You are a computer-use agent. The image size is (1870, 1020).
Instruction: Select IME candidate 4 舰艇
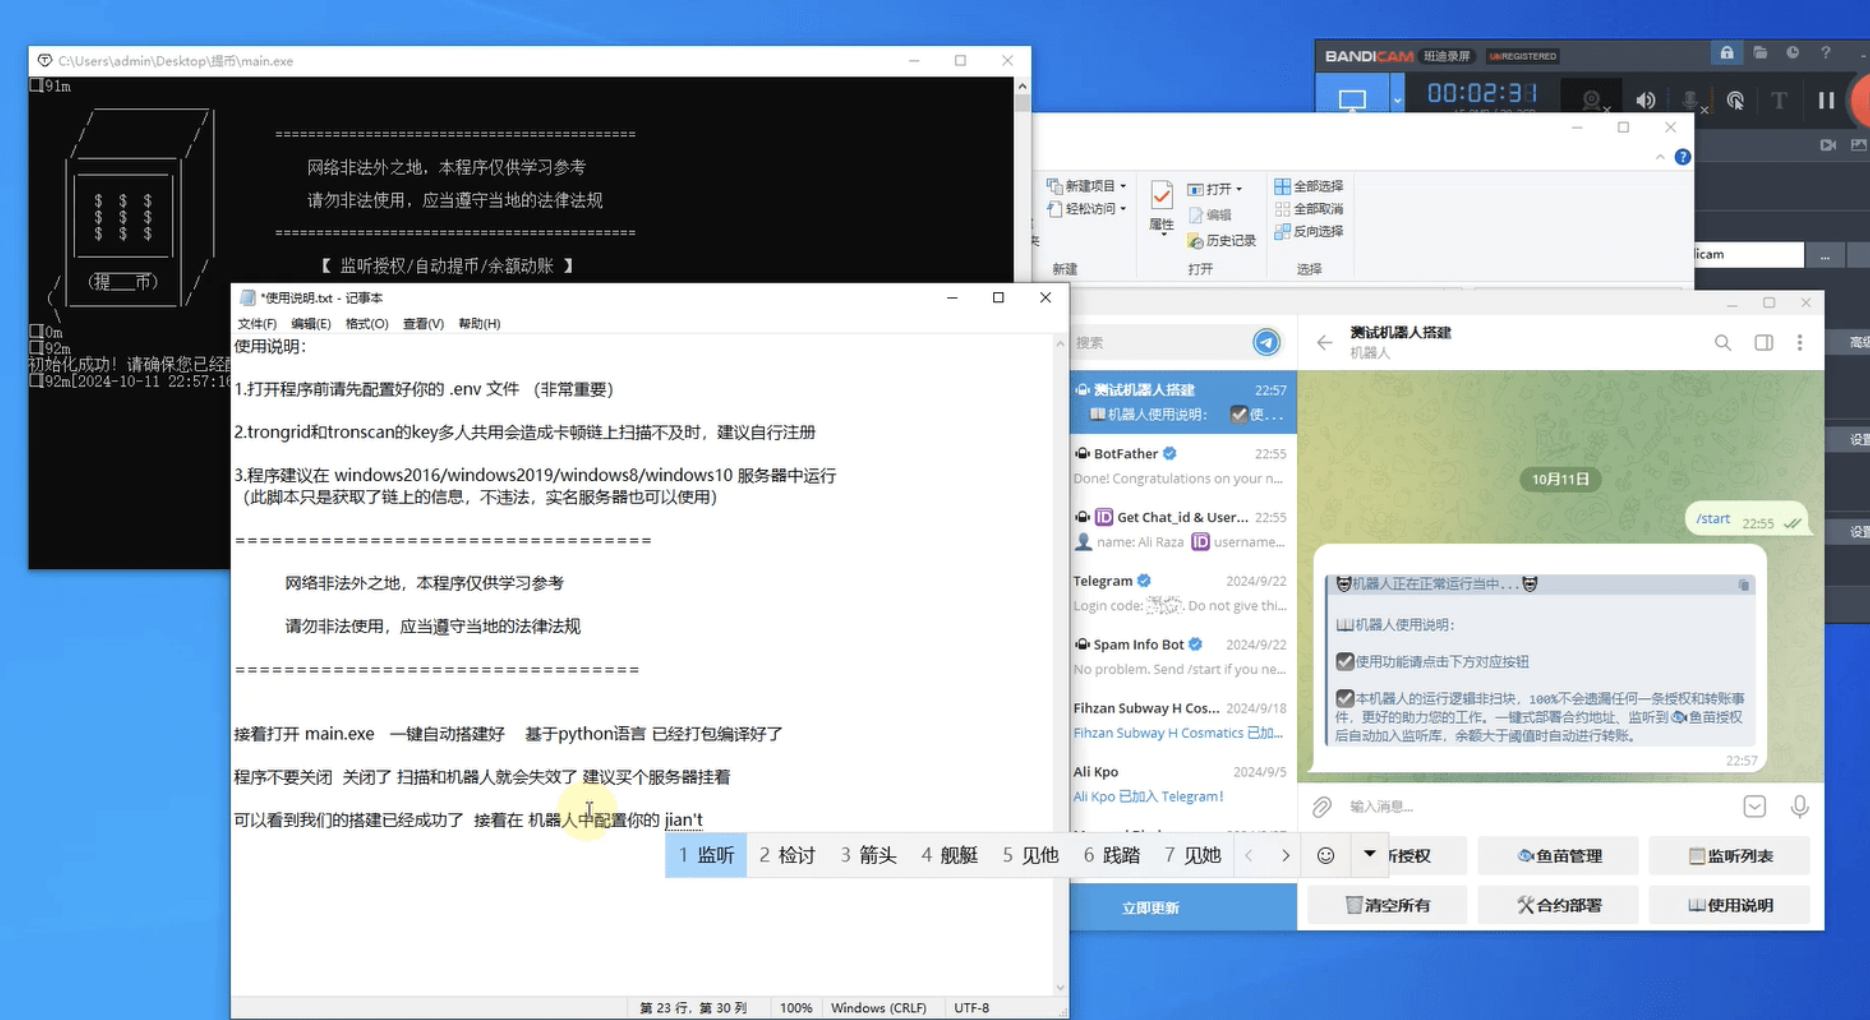(949, 856)
